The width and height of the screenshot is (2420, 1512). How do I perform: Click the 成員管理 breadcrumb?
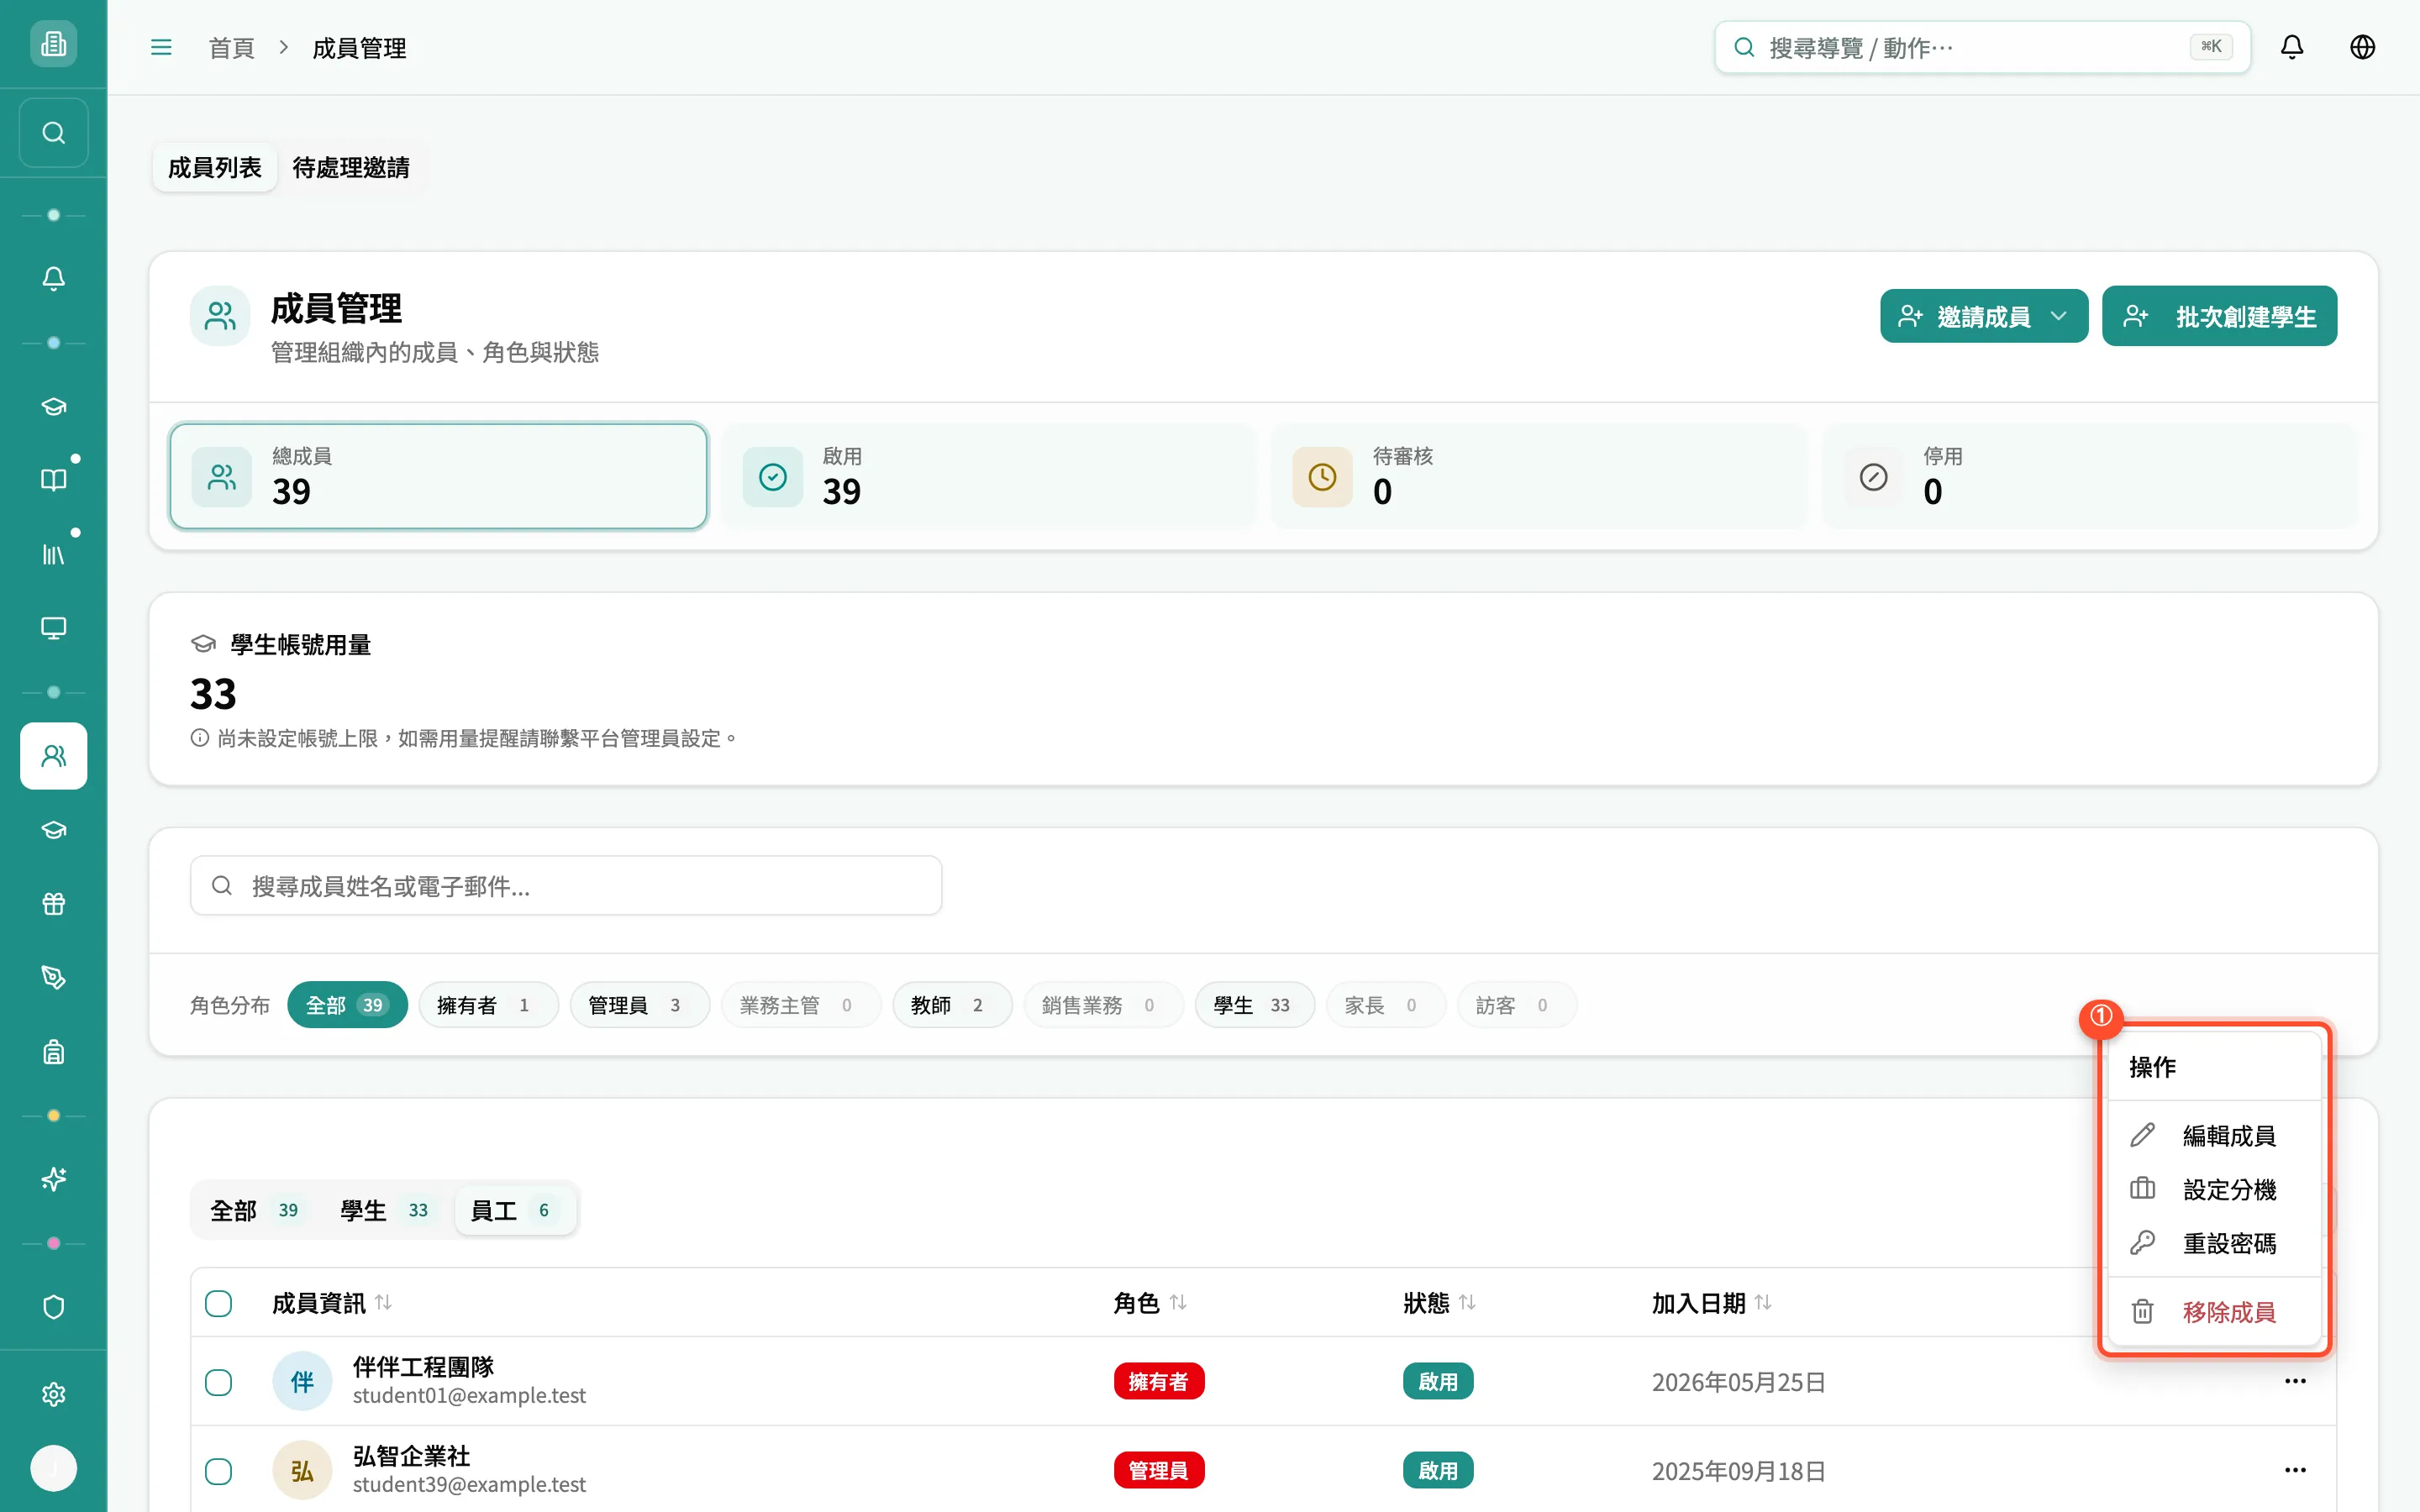(x=359, y=48)
